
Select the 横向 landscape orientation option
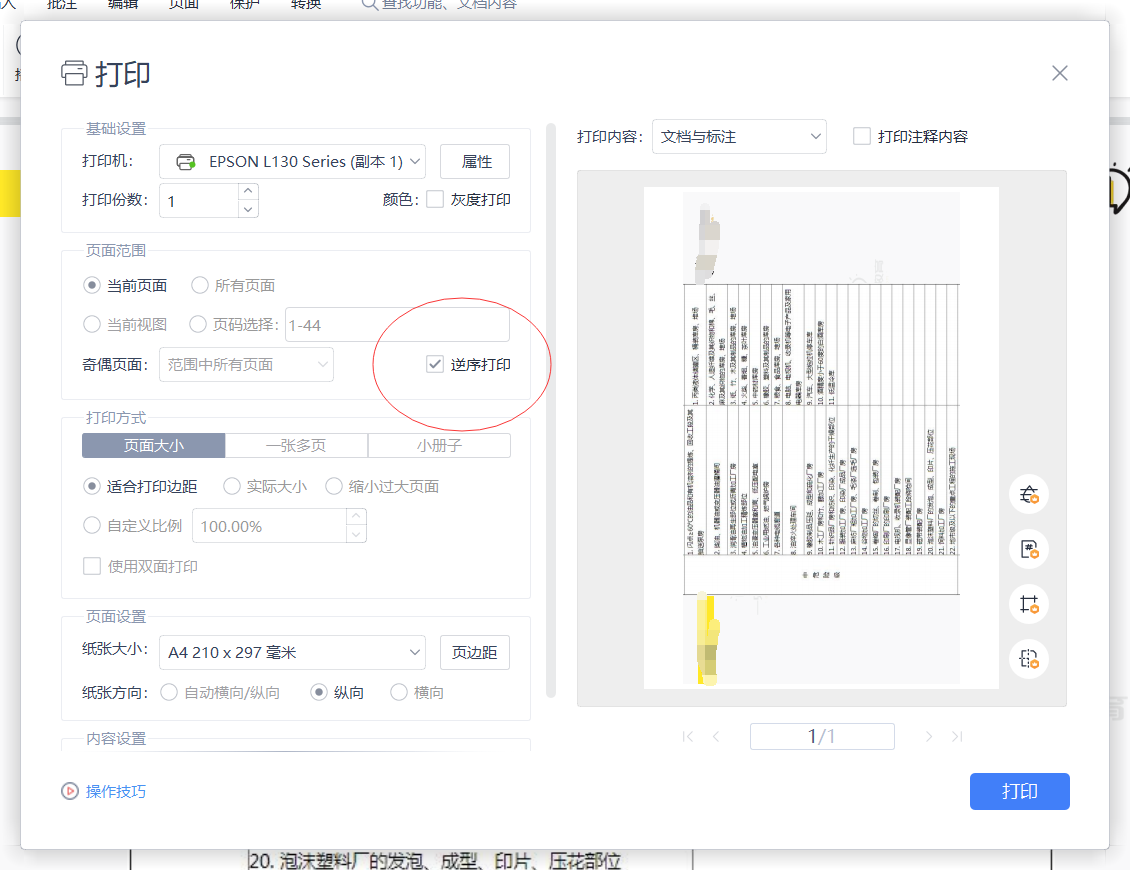[399, 691]
